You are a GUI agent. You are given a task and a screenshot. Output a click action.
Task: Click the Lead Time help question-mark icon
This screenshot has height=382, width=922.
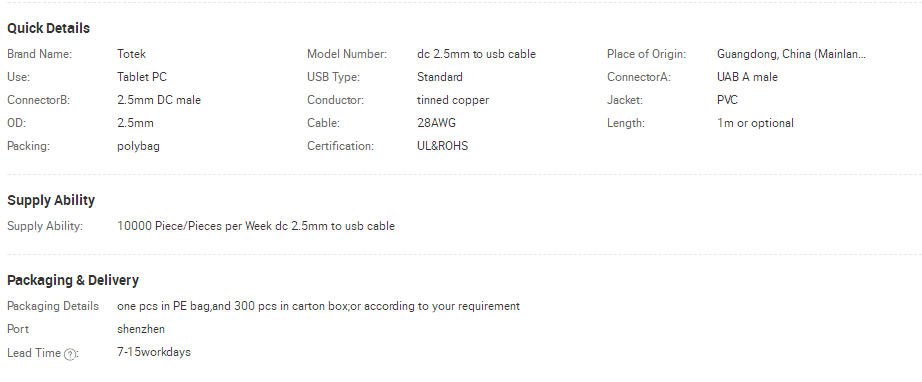click(x=70, y=354)
